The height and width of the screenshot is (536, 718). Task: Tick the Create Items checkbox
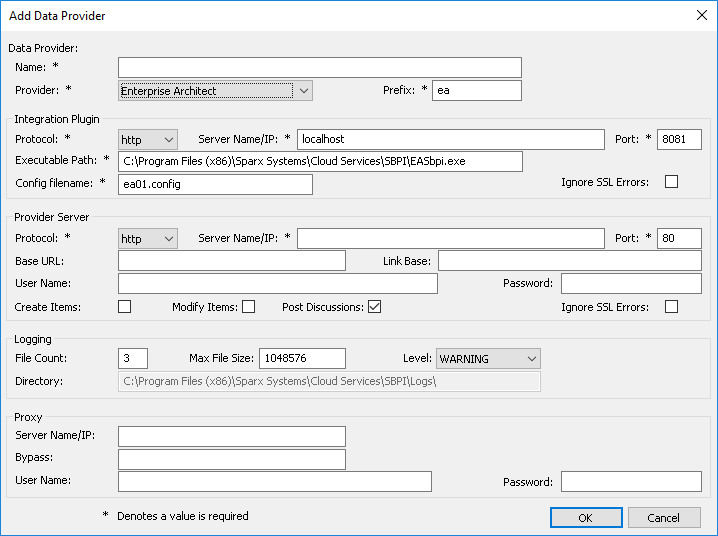pos(125,307)
